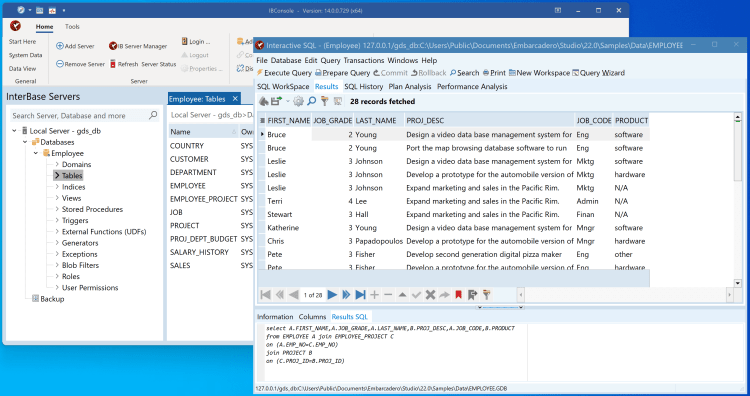Image resolution: width=750 pixels, height=396 pixels.
Task: Click the Data View button
Action: click(x=22, y=68)
